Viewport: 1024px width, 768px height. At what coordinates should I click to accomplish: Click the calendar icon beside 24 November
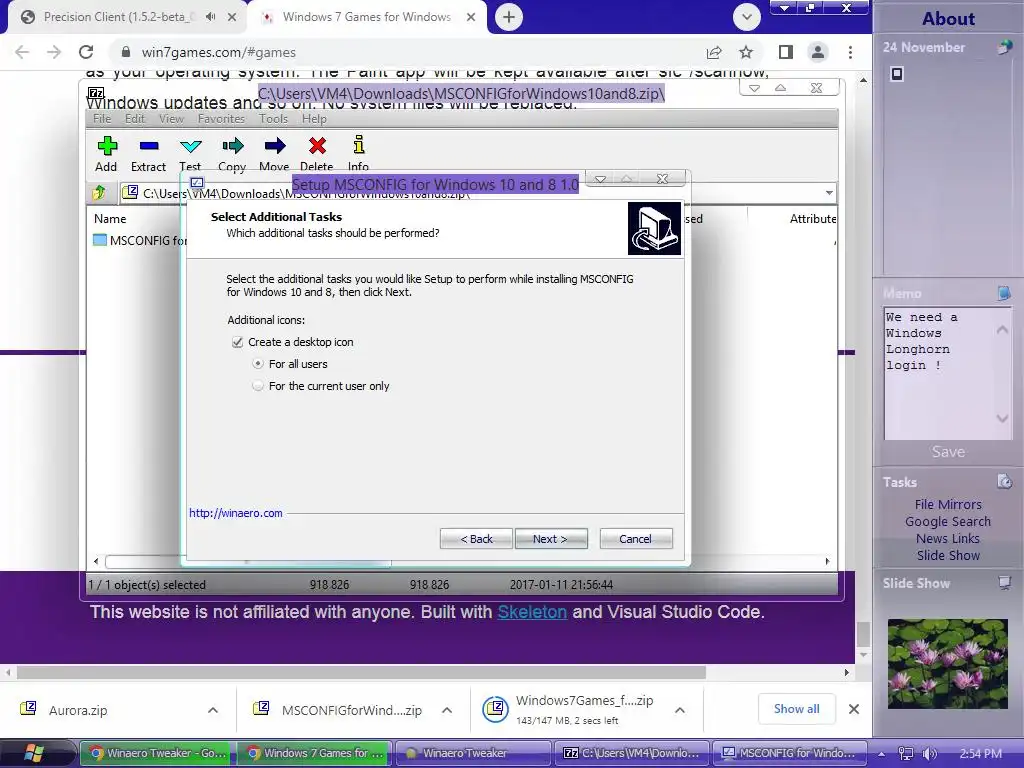point(1004,47)
